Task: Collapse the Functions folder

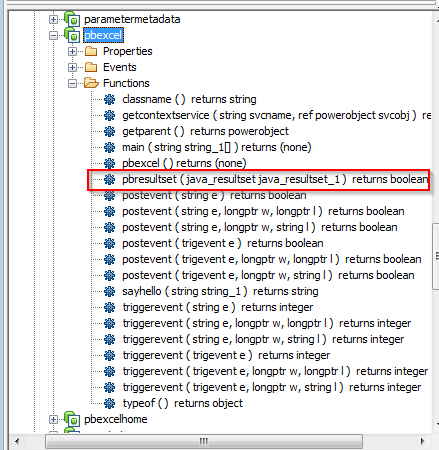Action: click(72, 83)
